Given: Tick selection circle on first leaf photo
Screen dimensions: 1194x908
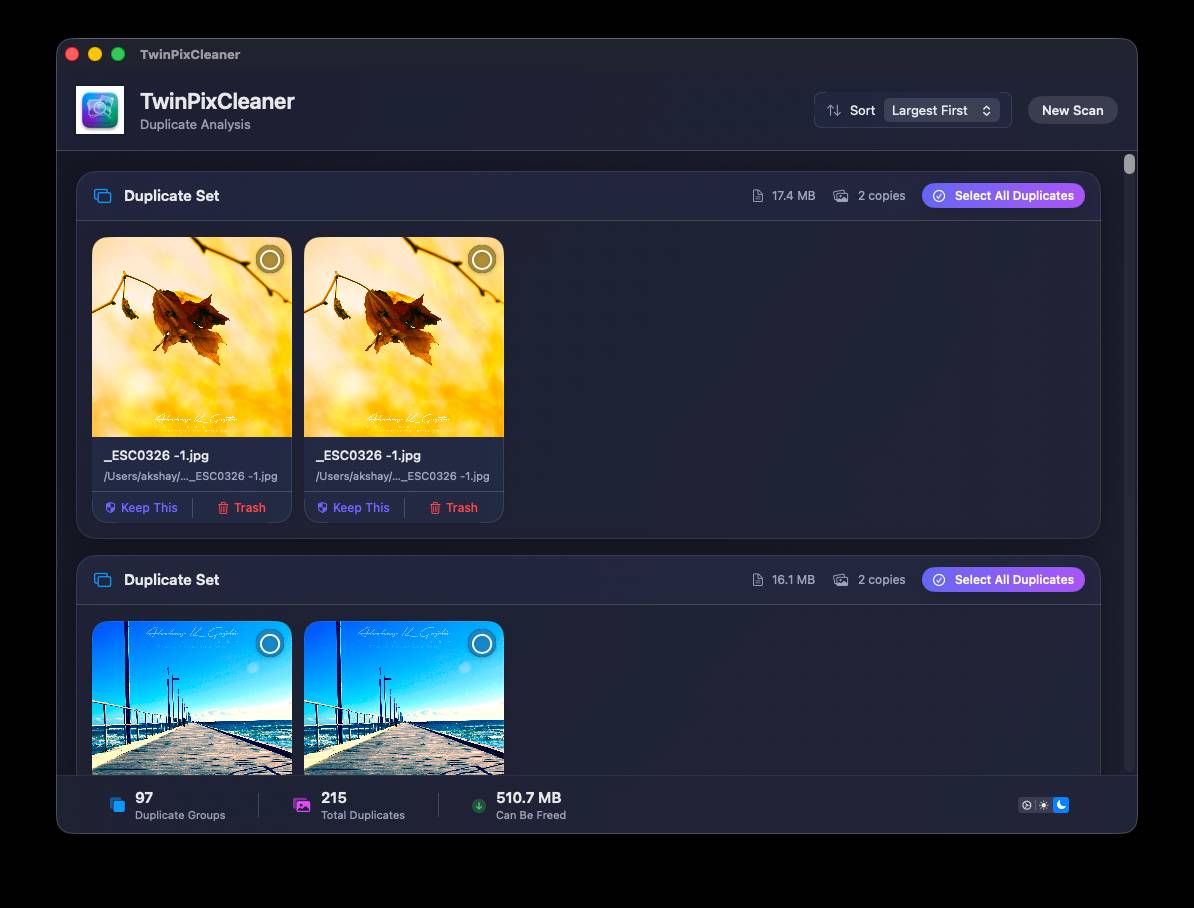Looking at the screenshot, I should click(270, 260).
